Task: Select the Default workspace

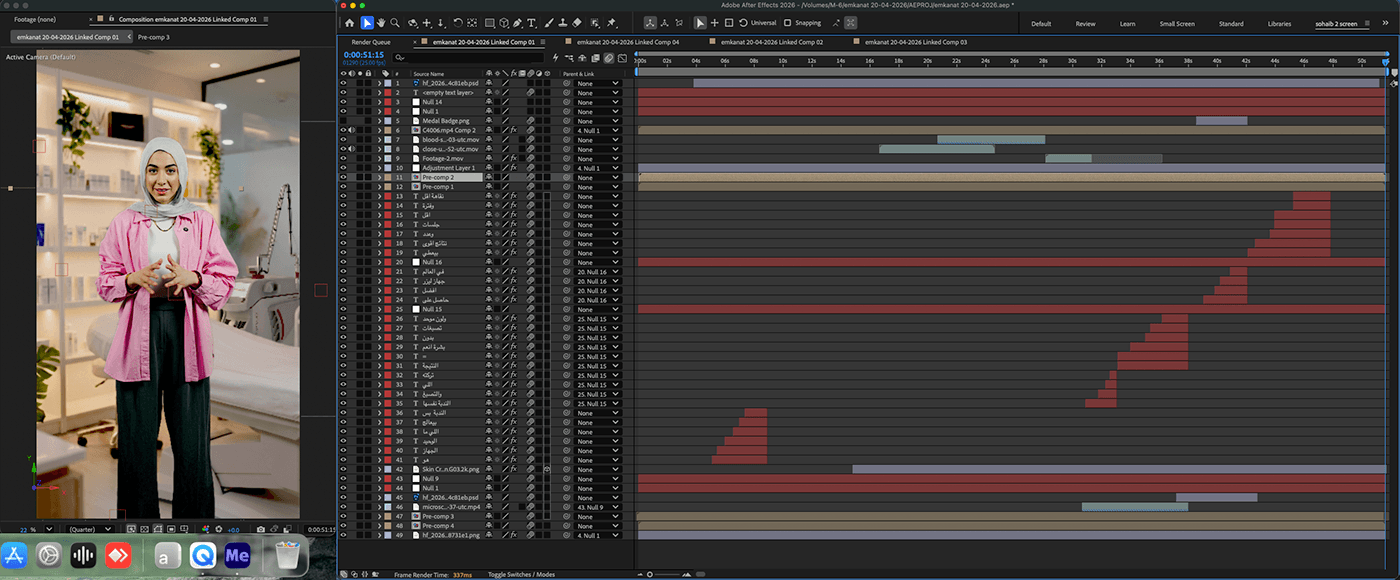Action: (x=1041, y=23)
